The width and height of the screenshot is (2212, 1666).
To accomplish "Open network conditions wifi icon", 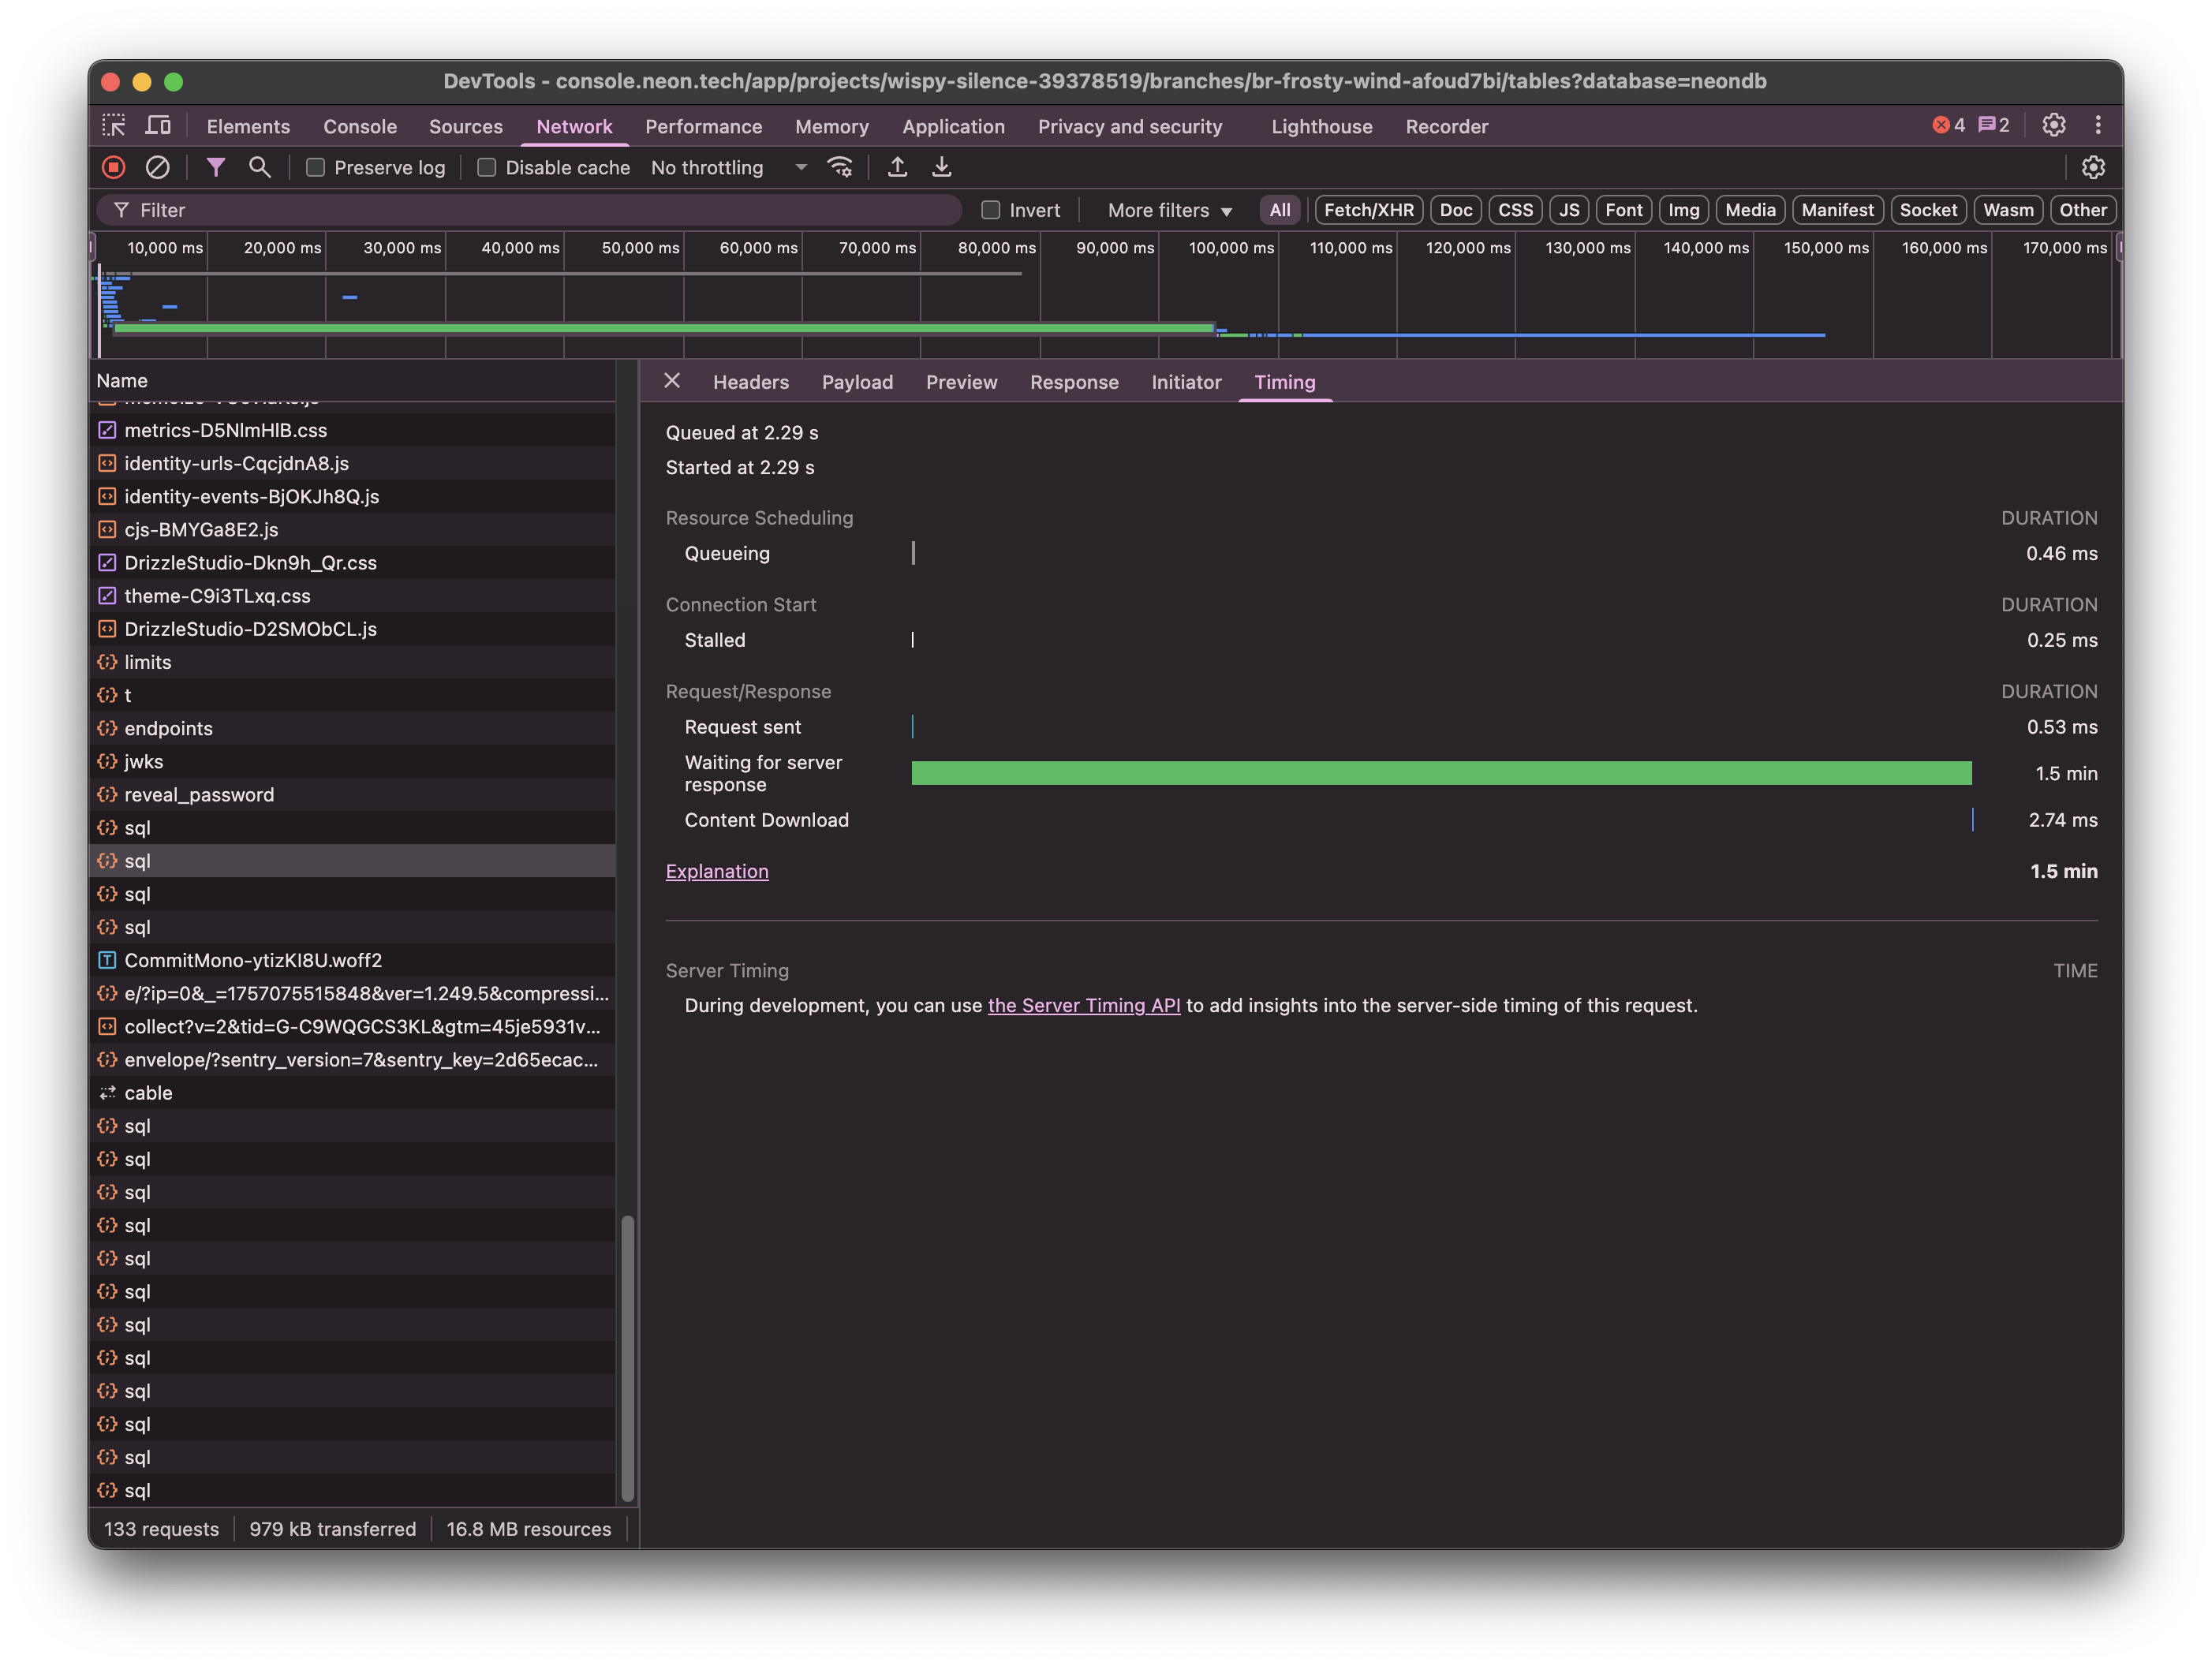I will tap(840, 168).
